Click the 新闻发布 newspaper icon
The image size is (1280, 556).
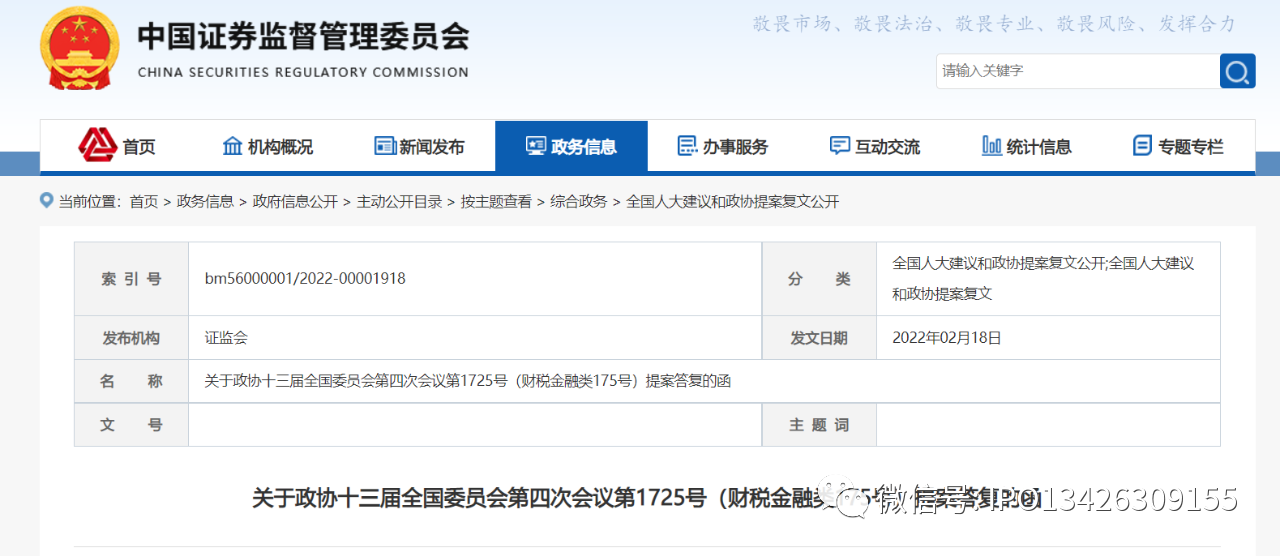385,146
